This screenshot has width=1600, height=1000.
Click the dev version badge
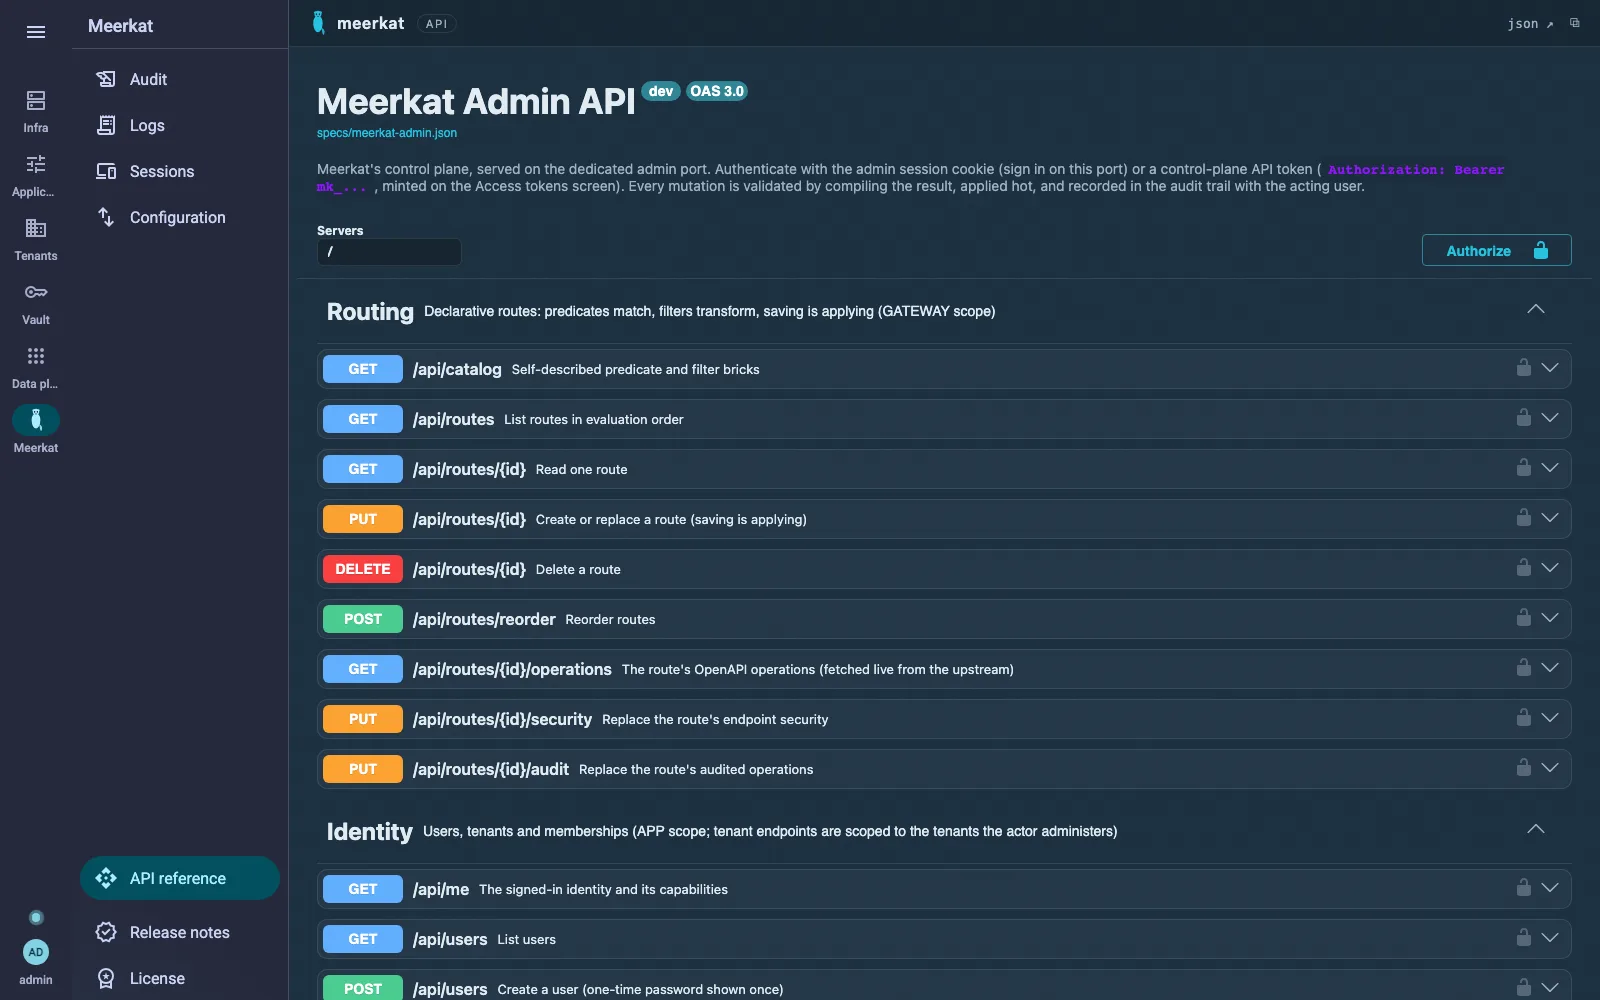click(x=661, y=91)
